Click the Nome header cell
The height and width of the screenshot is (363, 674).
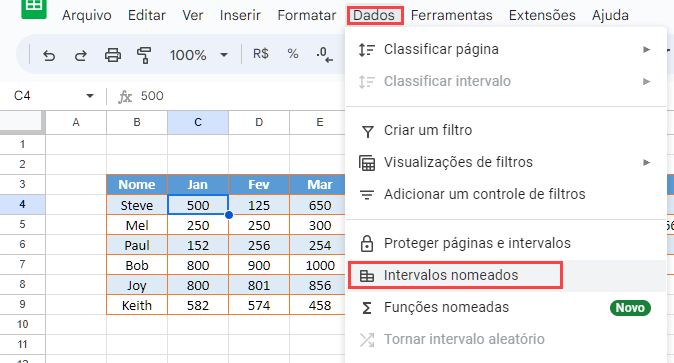pos(137,185)
